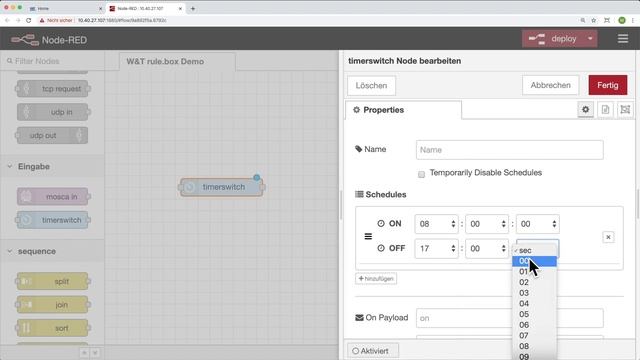Click the ON clock icon
This screenshot has width=640, height=360.
pos(381,223)
